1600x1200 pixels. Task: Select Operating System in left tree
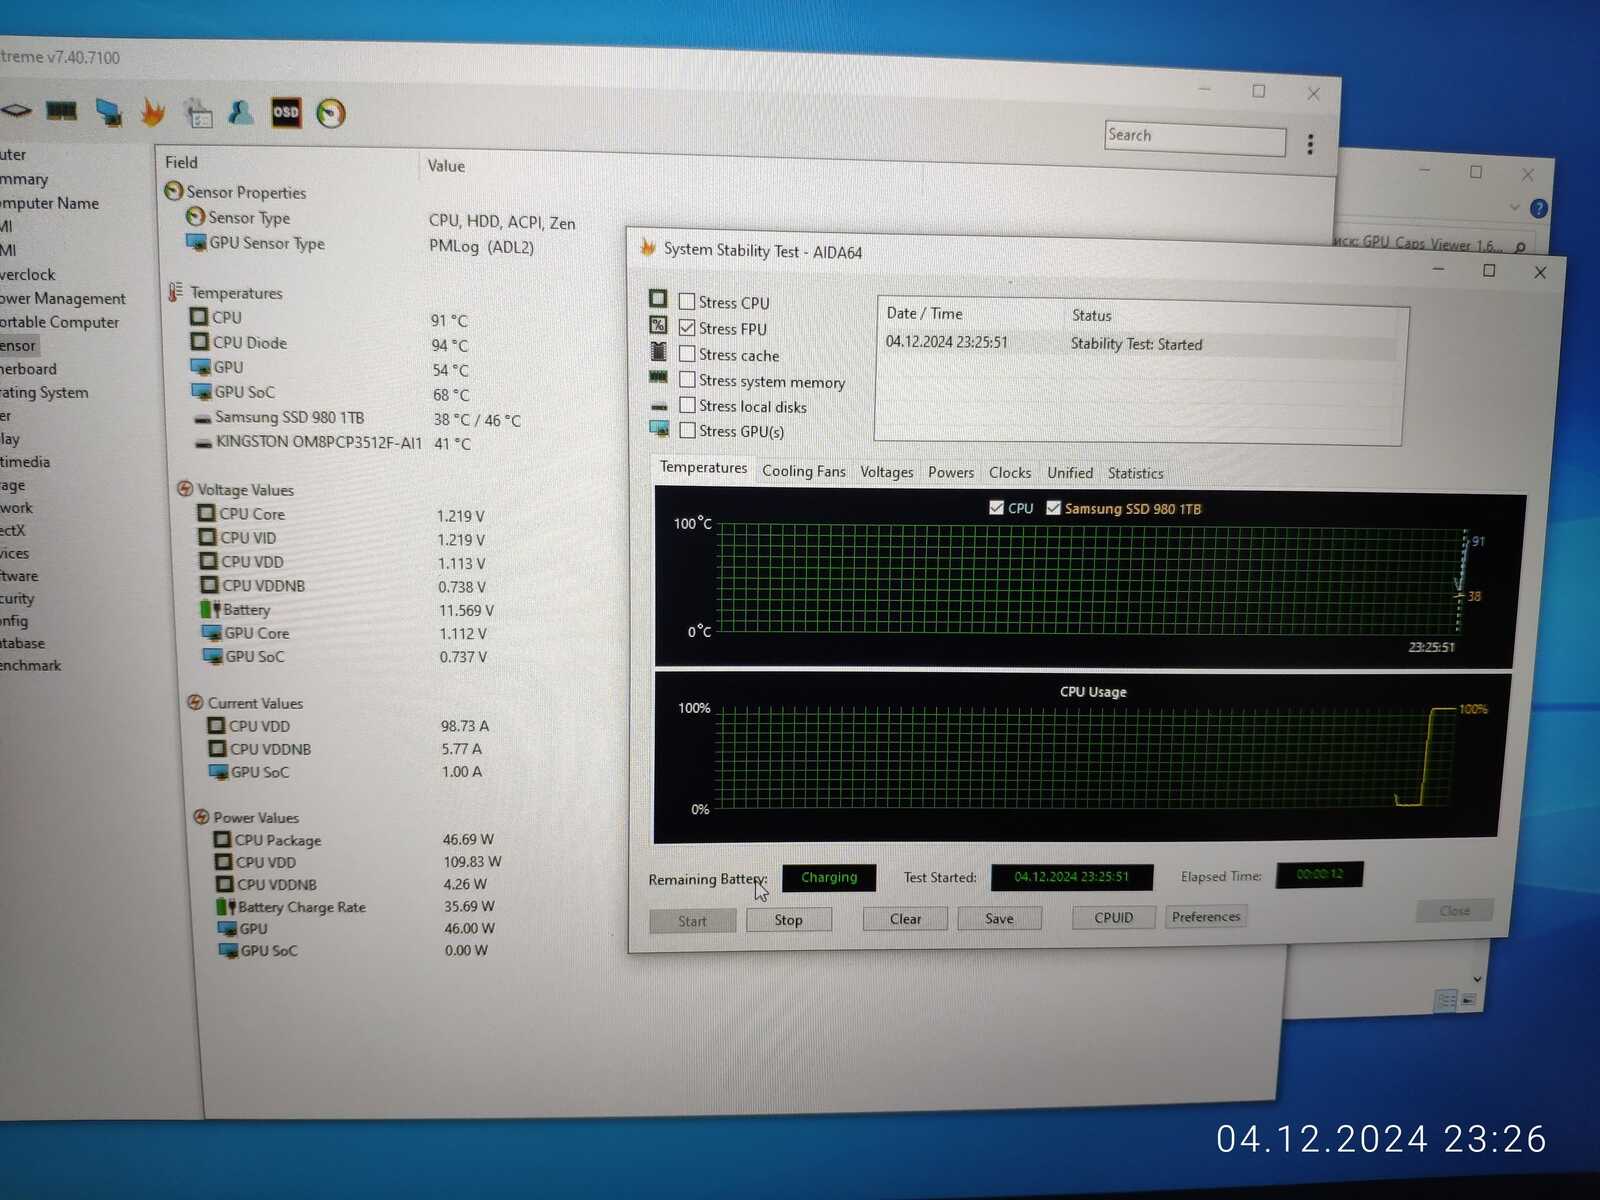[x=44, y=392]
